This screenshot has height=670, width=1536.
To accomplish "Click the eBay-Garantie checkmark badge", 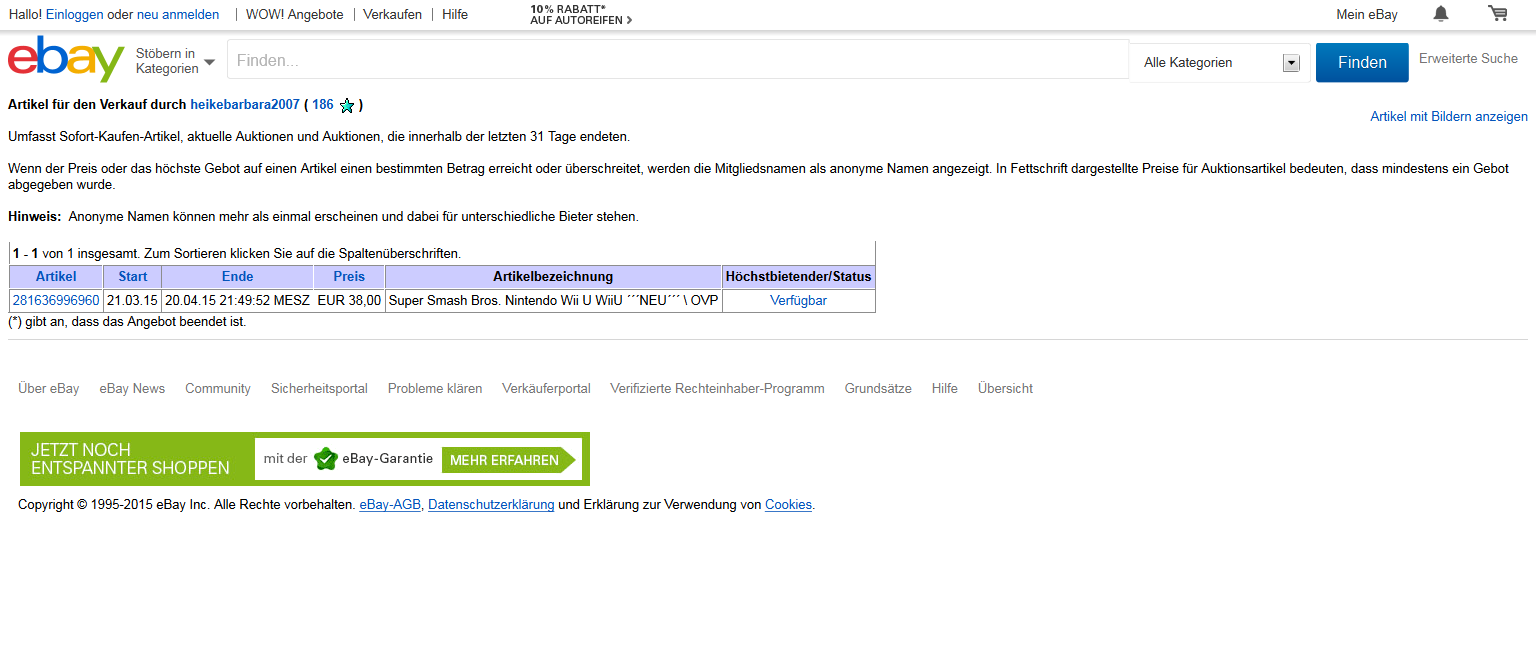I will coord(326,459).
